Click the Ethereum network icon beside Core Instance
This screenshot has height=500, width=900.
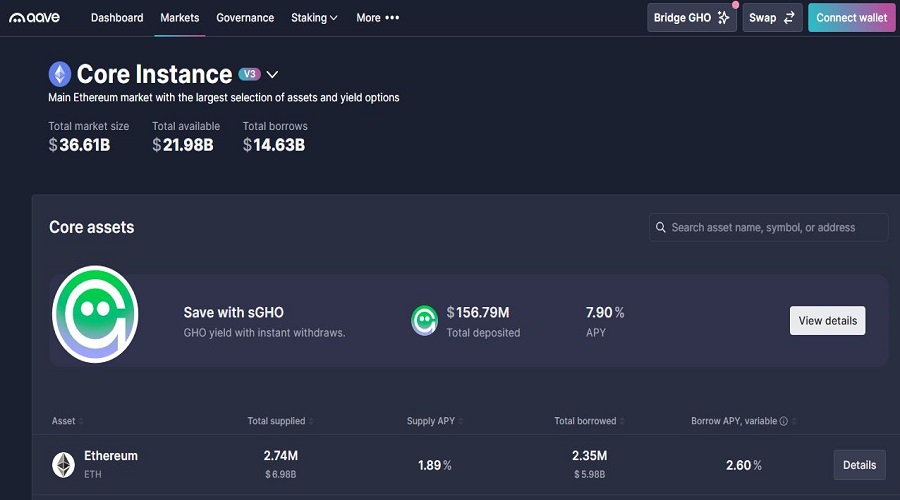click(60, 74)
